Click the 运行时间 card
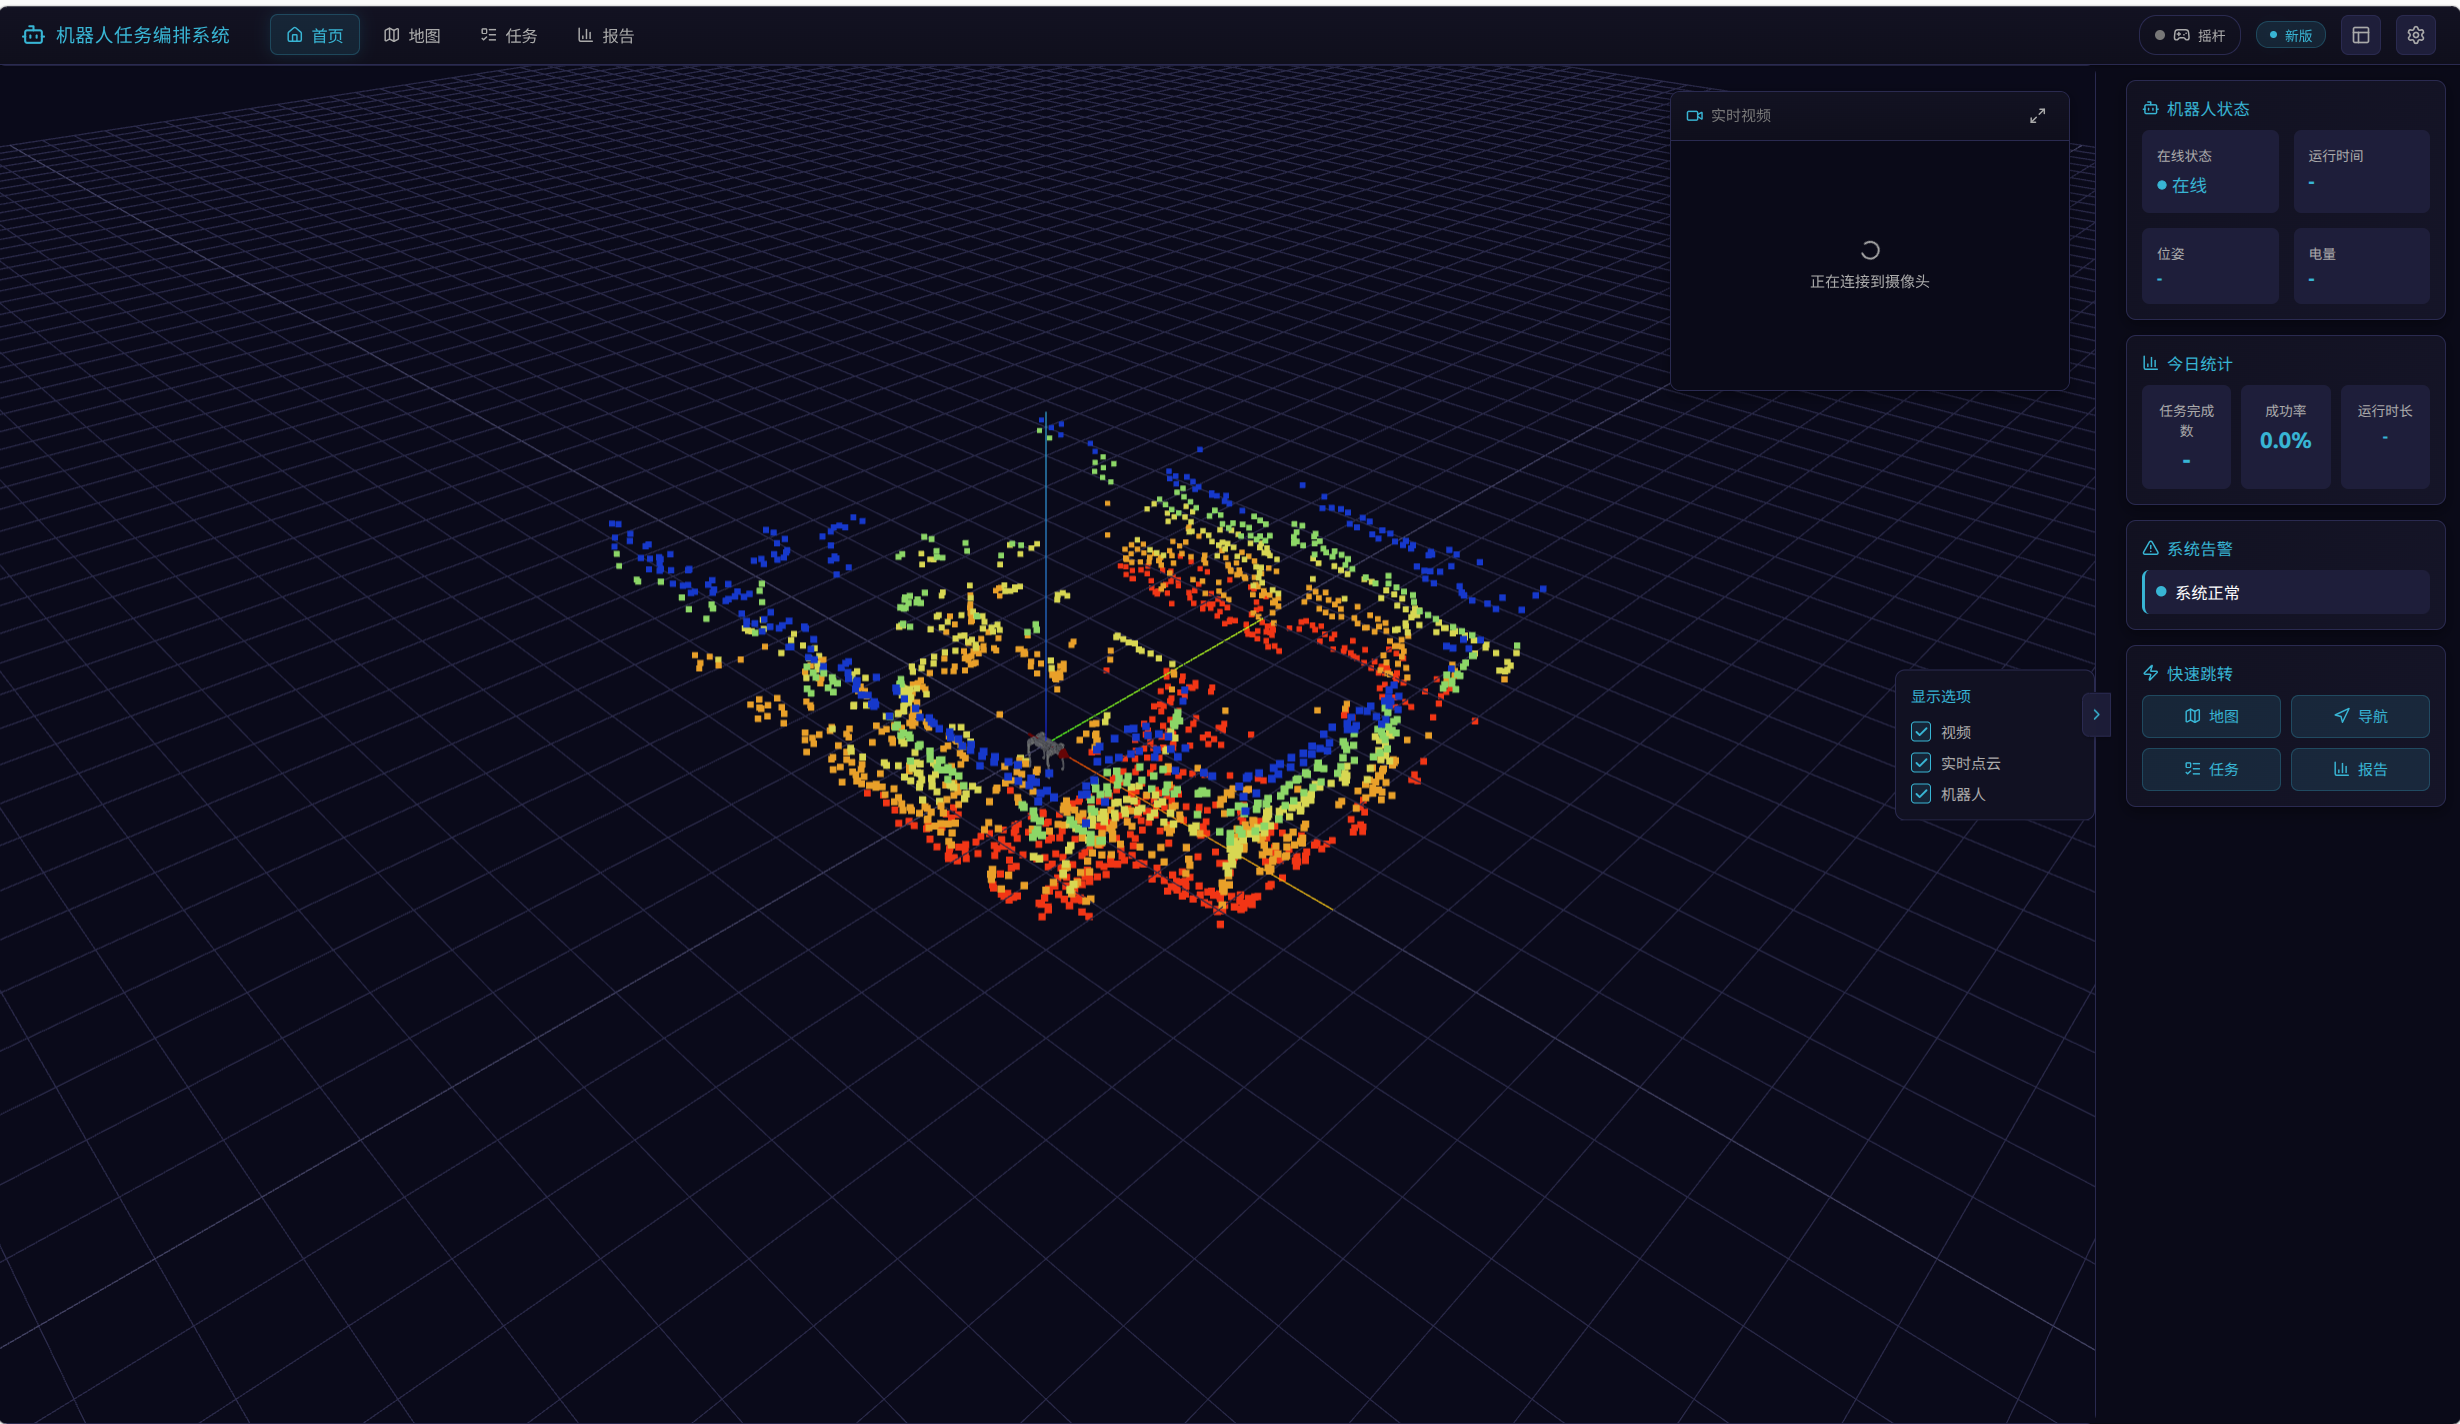The width and height of the screenshot is (2460, 1424). [2361, 171]
